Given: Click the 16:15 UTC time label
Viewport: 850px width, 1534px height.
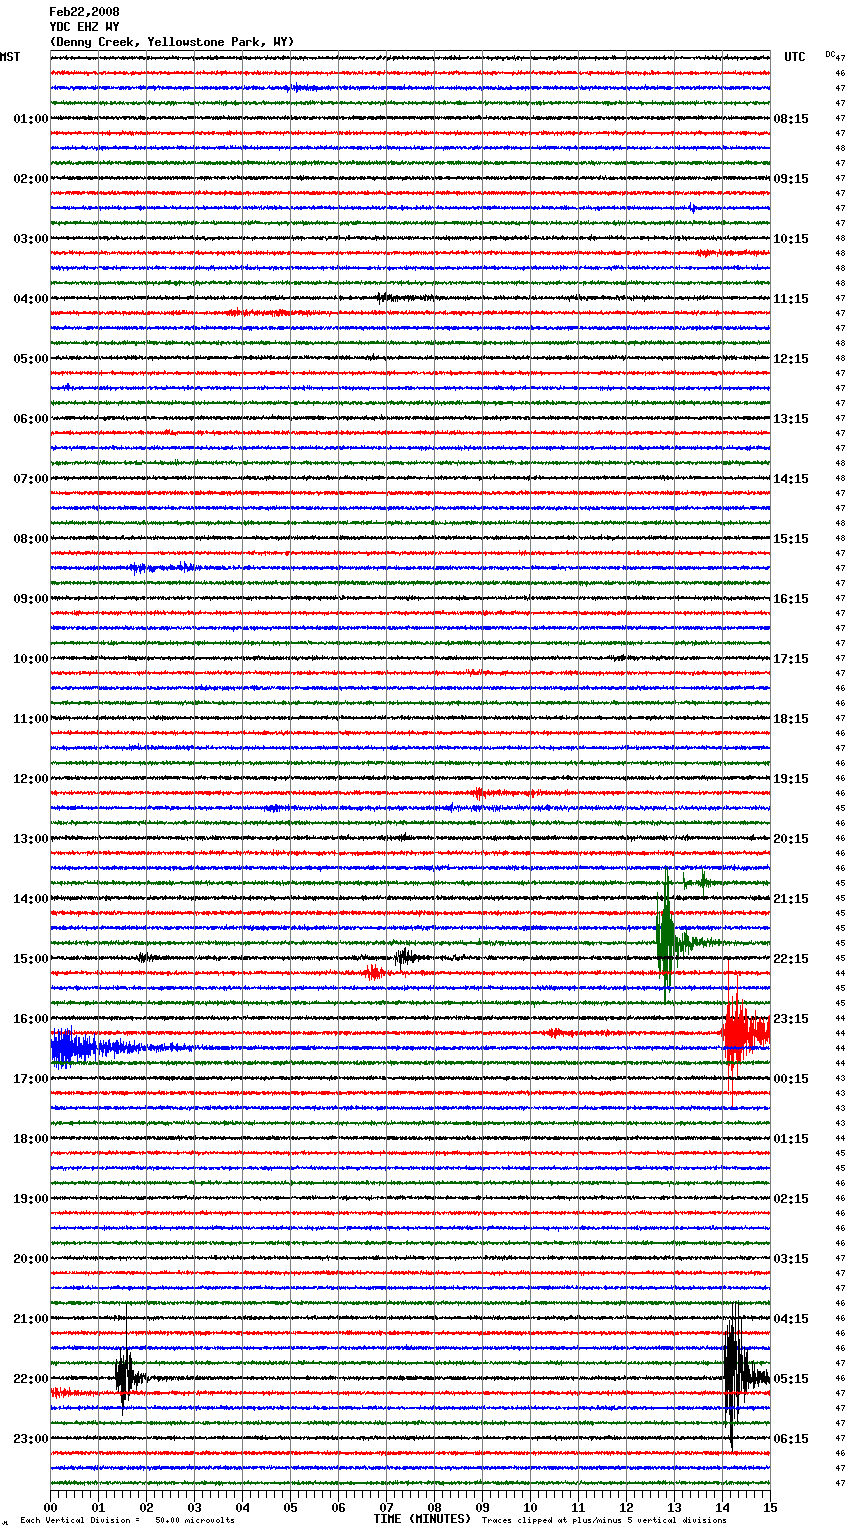Looking at the screenshot, I should click(791, 599).
